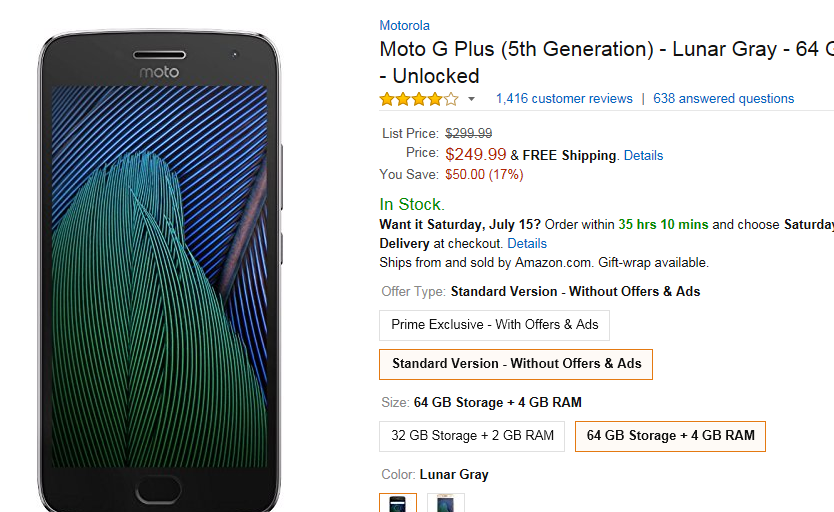Choose Standard Version - Without Offers & Ads
Viewport: 834px width, 512px height.
516,364
